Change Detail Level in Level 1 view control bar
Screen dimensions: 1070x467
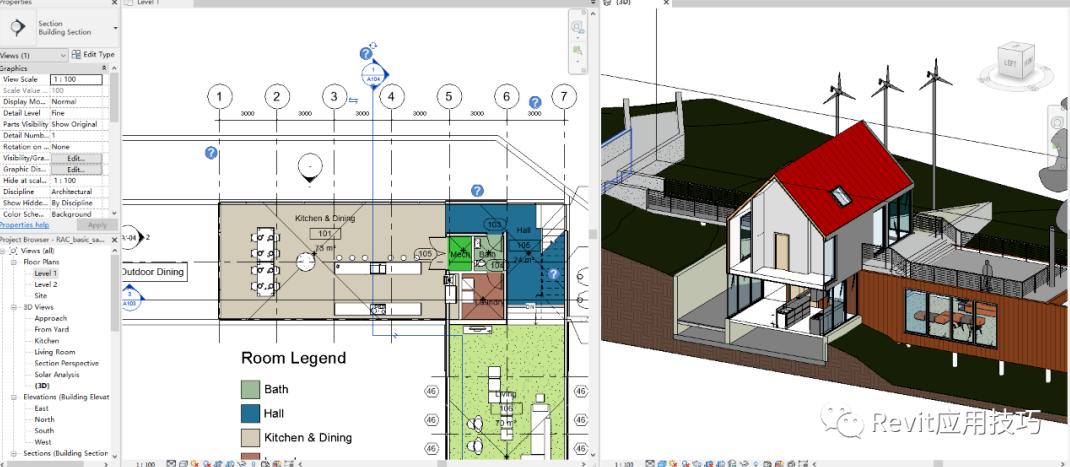171,464
